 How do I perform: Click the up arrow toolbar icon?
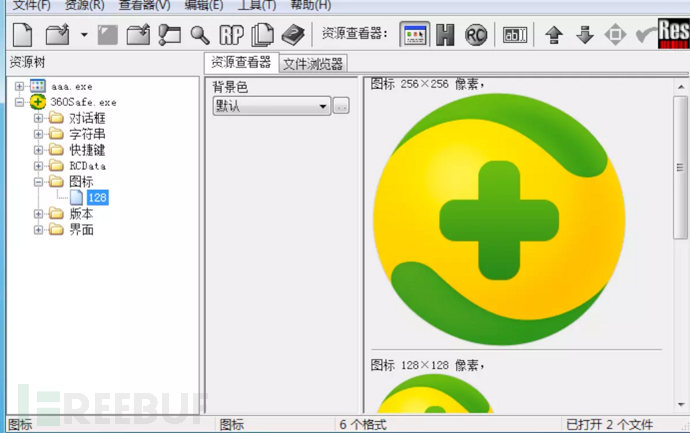[554, 35]
